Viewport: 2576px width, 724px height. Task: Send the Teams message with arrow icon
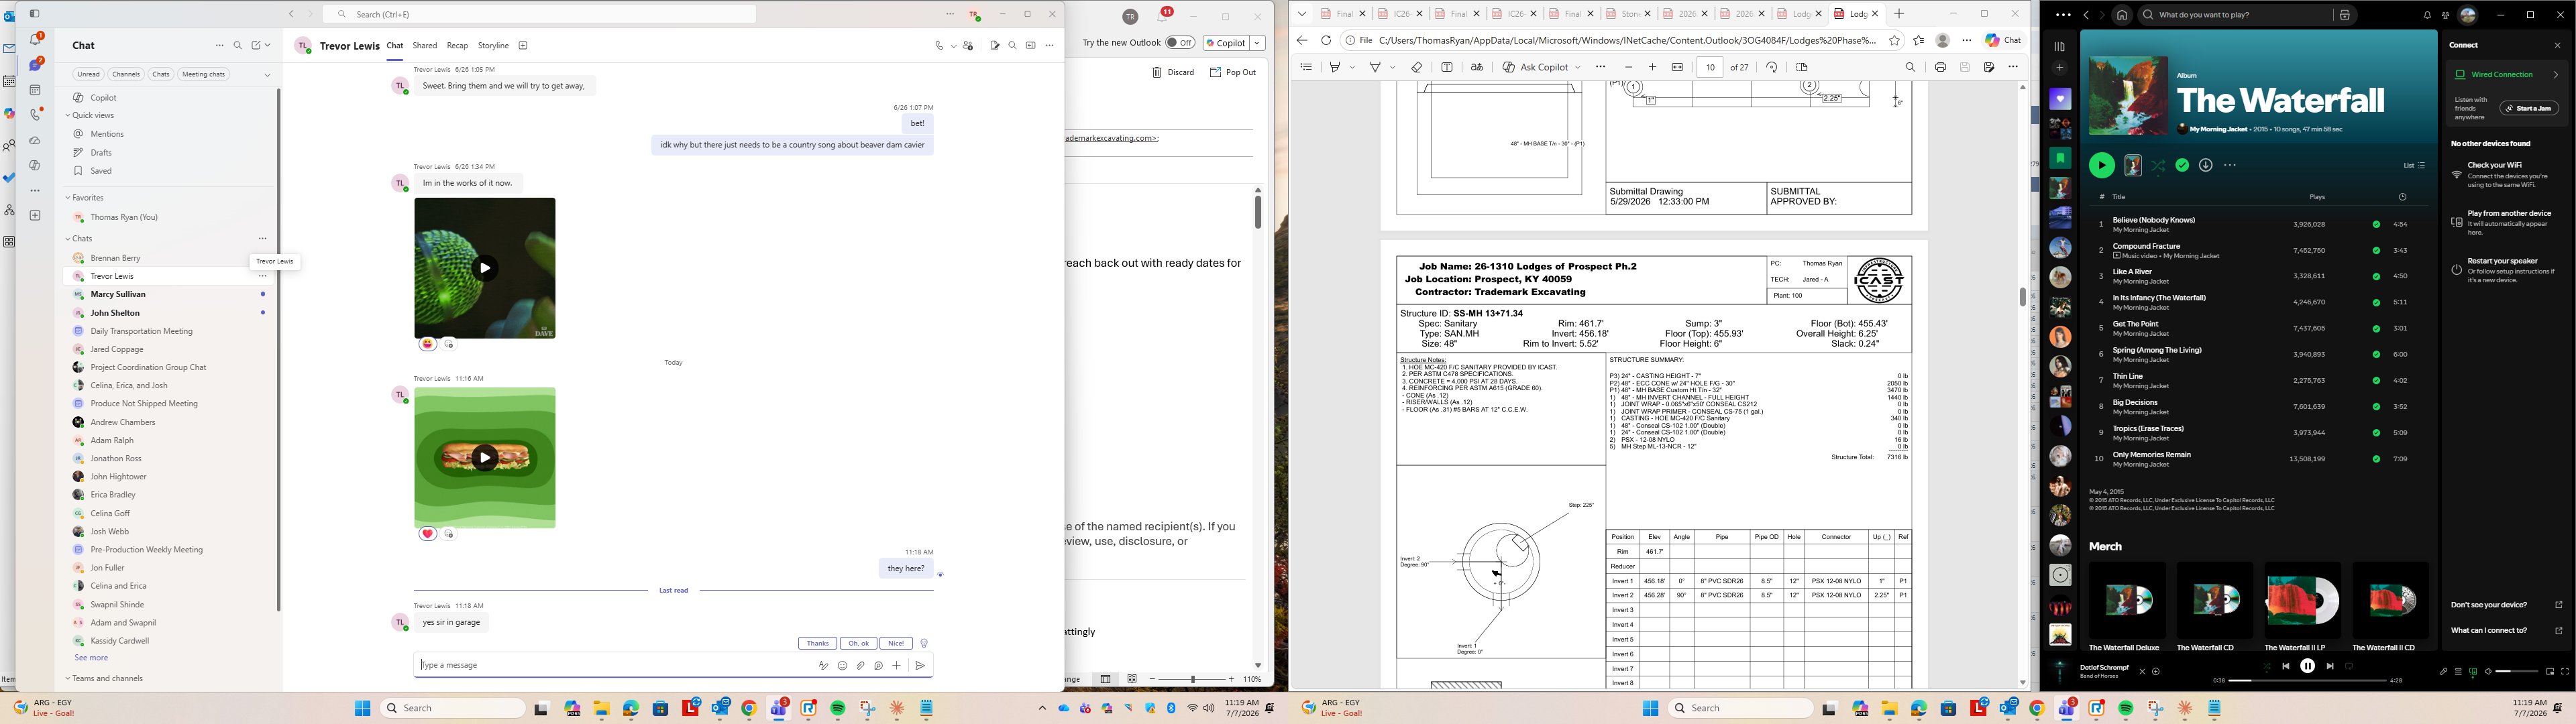(x=920, y=665)
